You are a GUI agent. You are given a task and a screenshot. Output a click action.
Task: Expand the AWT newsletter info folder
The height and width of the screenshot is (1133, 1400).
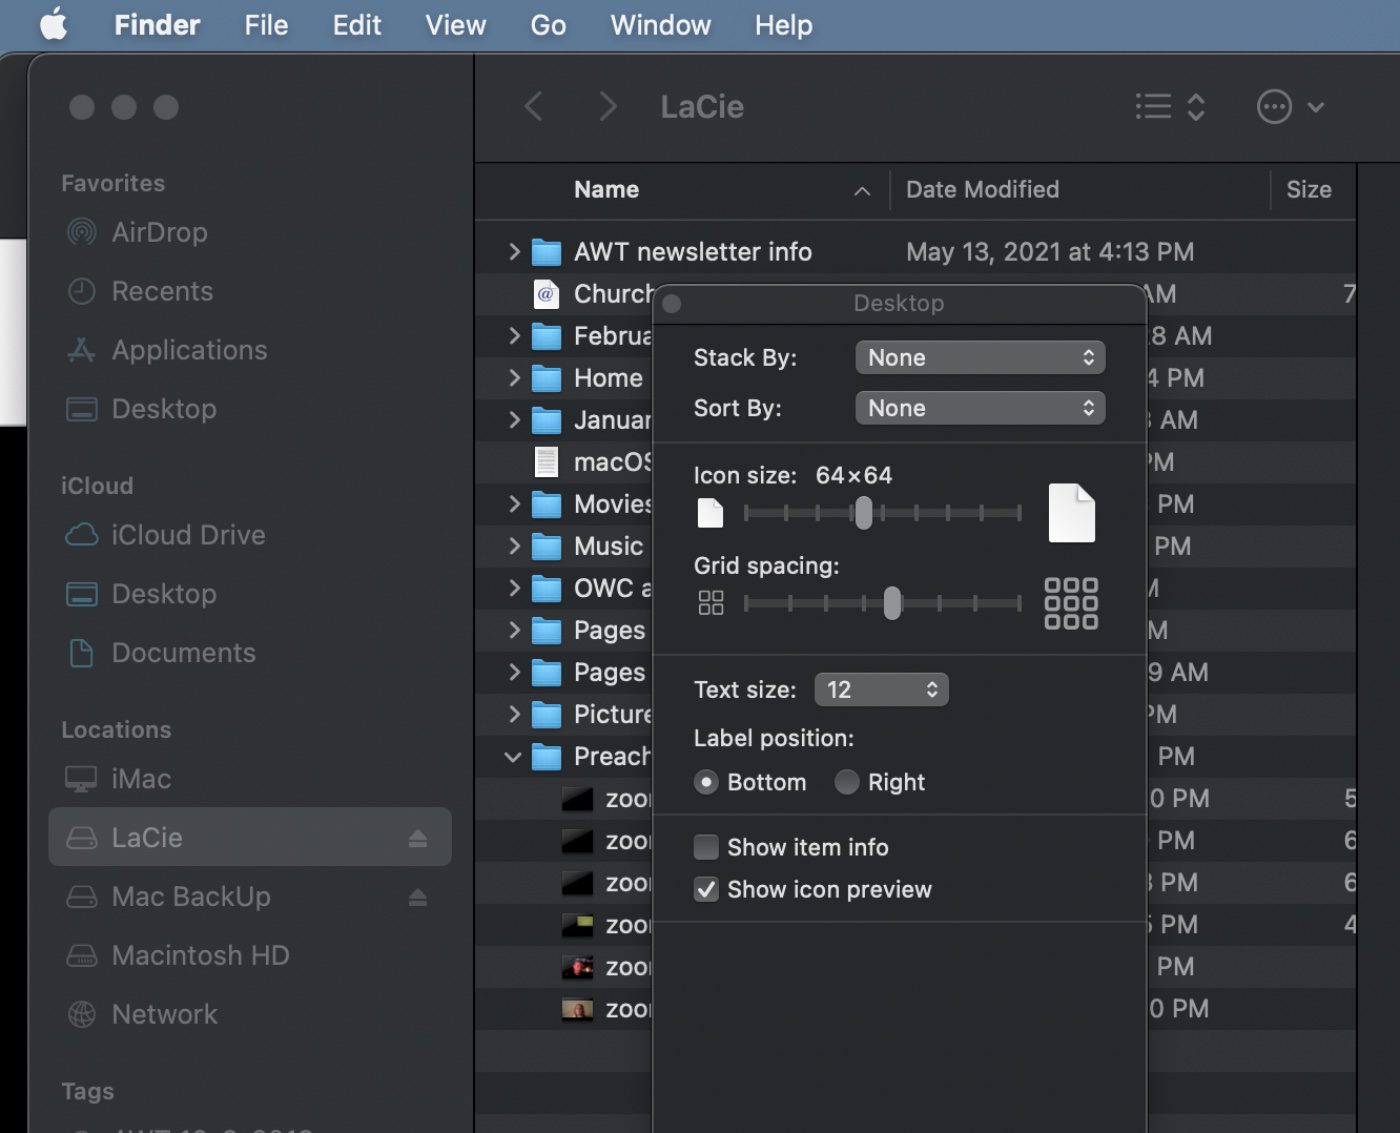tap(514, 252)
